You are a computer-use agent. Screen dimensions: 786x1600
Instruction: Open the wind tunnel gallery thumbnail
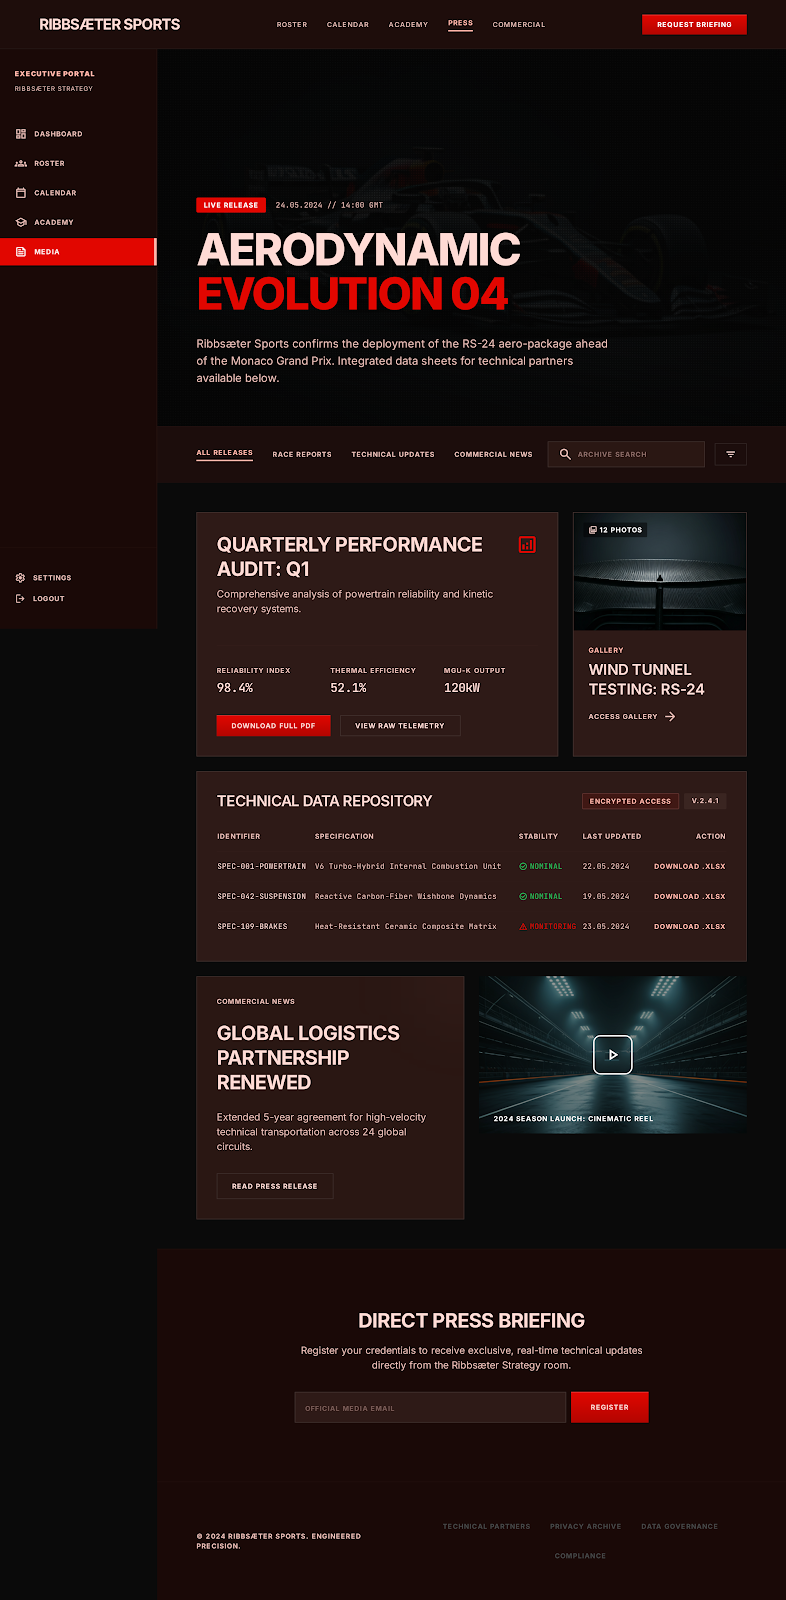point(660,572)
